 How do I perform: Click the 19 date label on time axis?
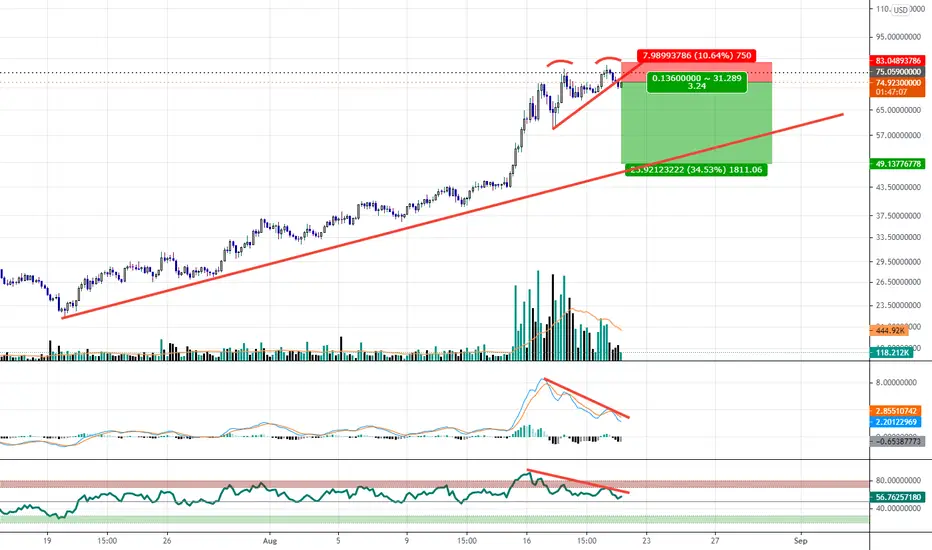(47, 541)
